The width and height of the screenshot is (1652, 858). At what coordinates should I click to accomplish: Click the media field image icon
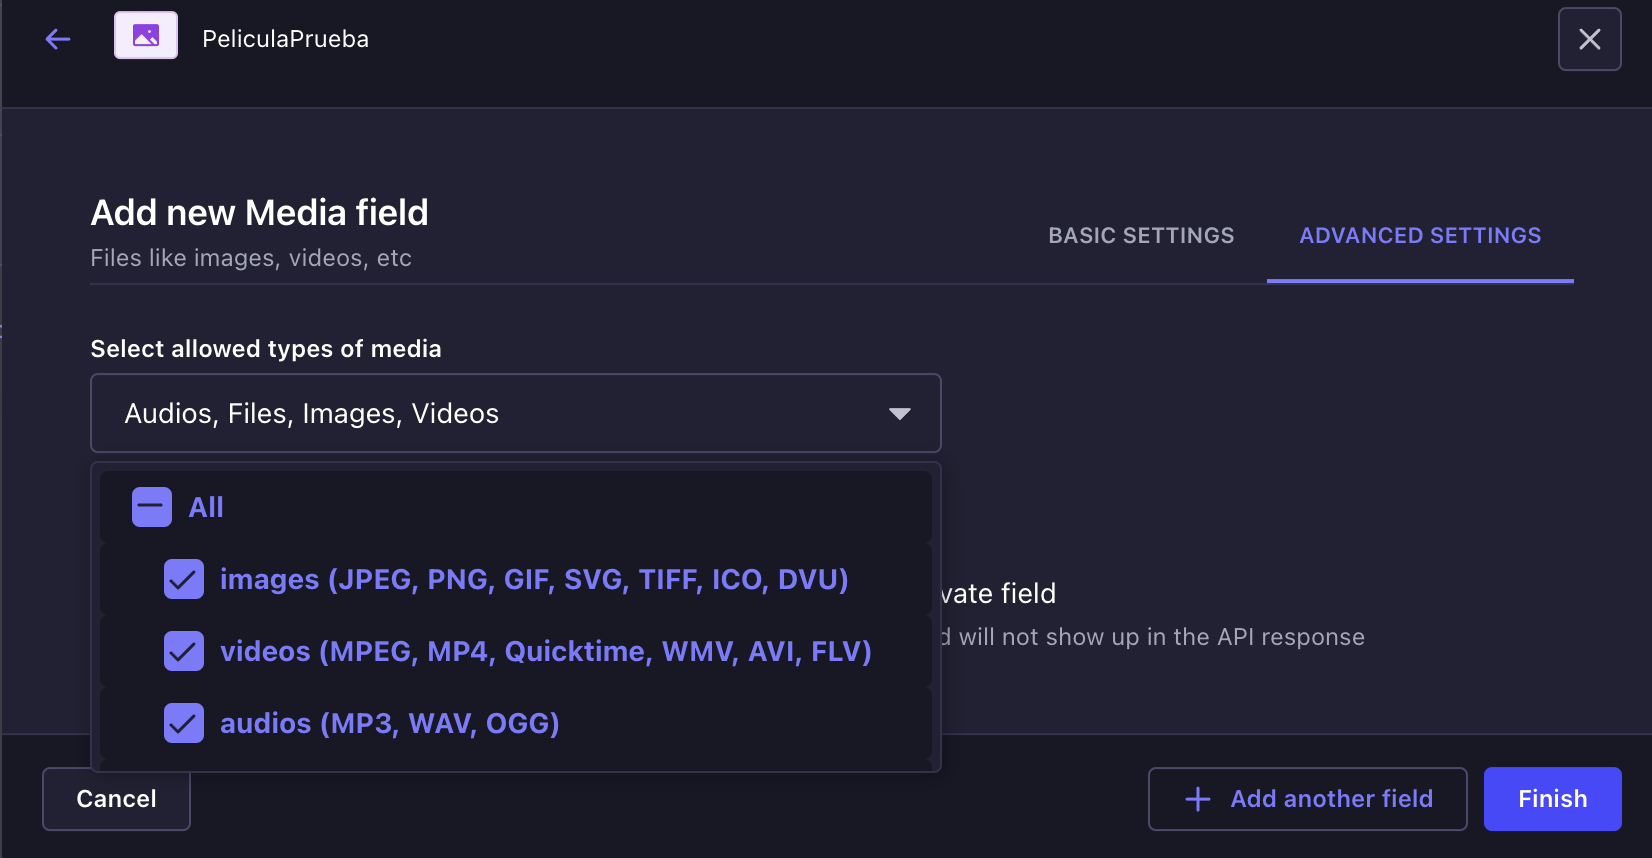(146, 36)
